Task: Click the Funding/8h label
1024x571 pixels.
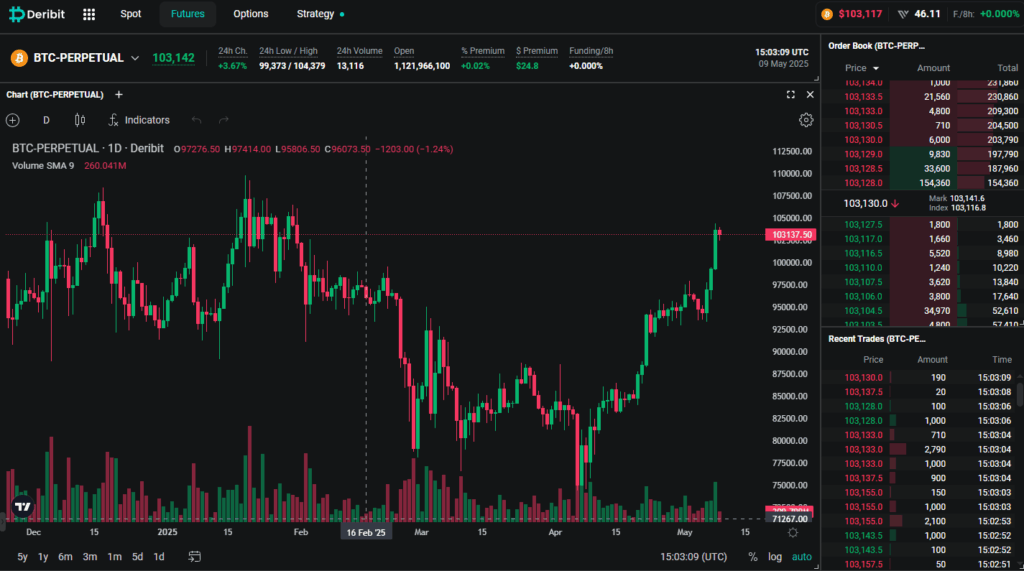Action: coord(591,51)
